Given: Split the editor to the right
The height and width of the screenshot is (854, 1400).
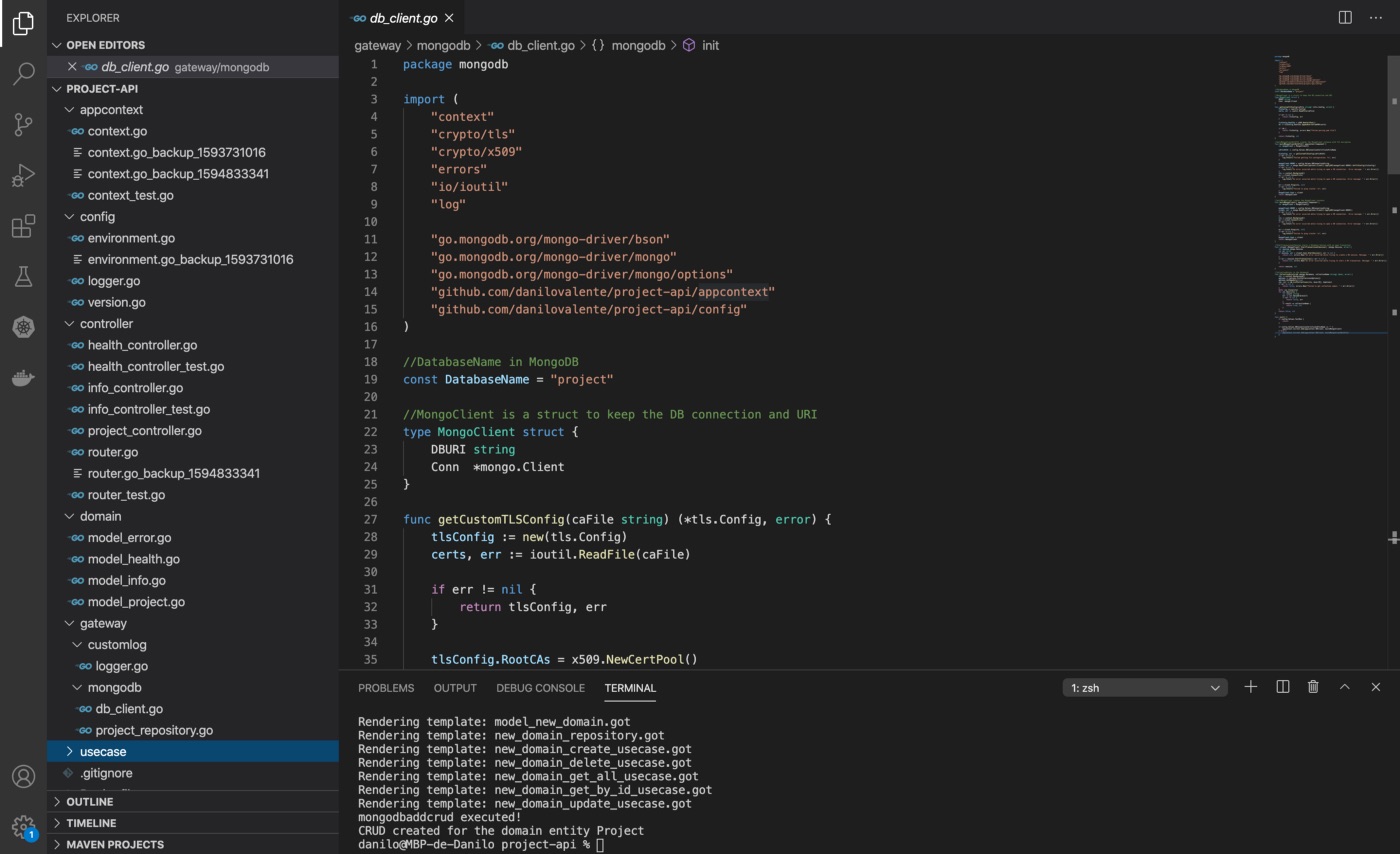Looking at the screenshot, I should (1345, 18).
